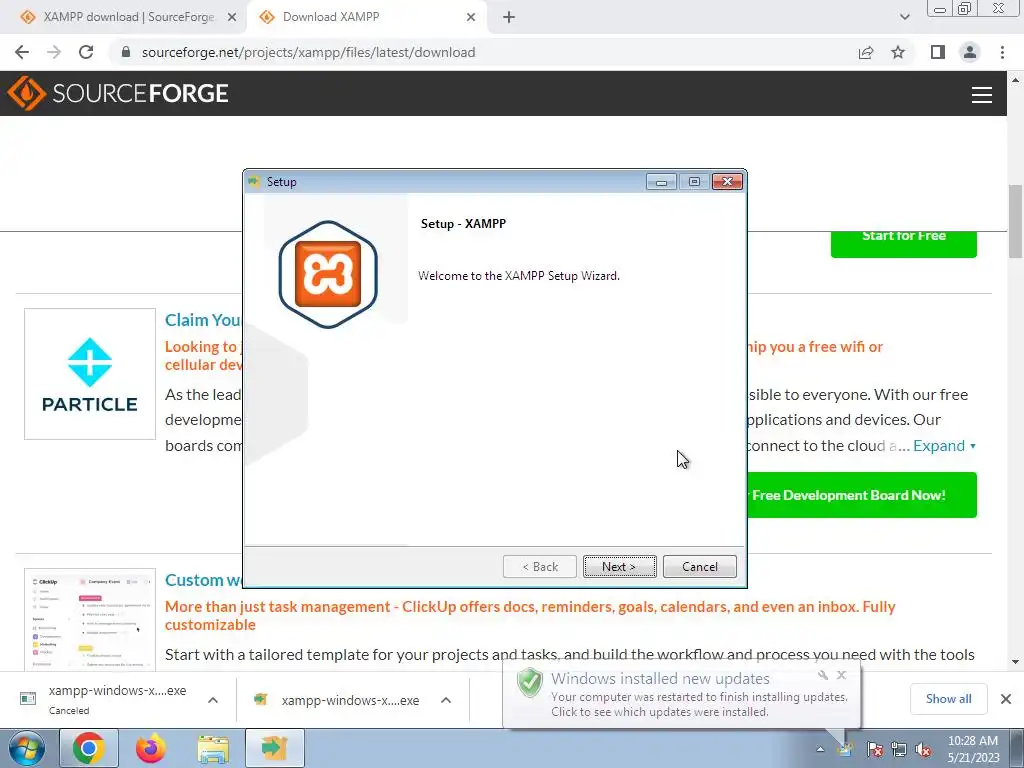Click 'Show all' downloads

pos(948,699)
